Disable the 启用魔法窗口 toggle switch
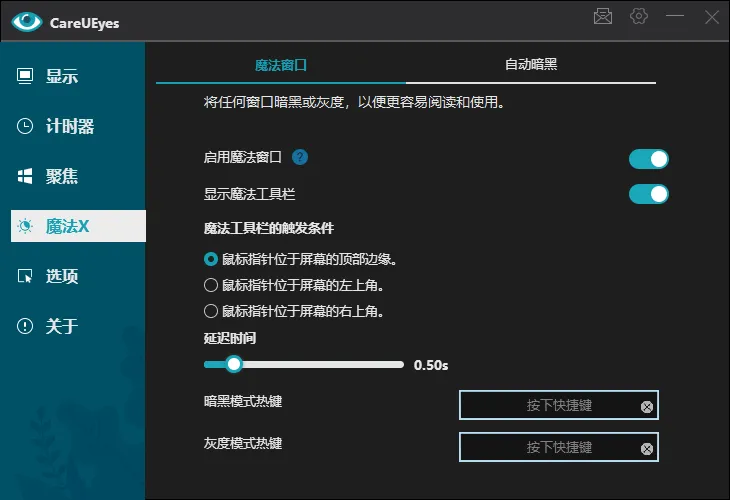This screenshot has width=730, height=500. pos(648,159)
